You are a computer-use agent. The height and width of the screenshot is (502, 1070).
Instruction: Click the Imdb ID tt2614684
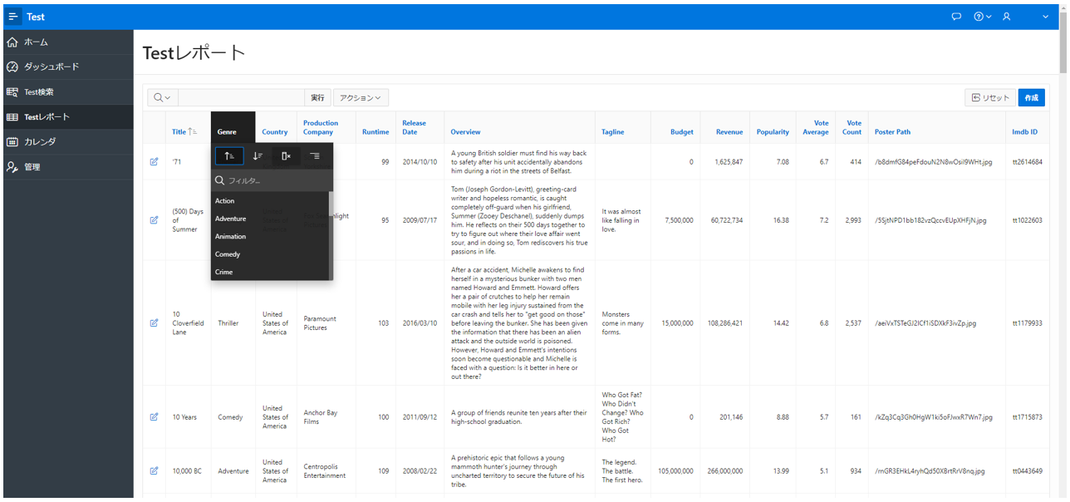pyautogui.click(x=1027, y=162)
